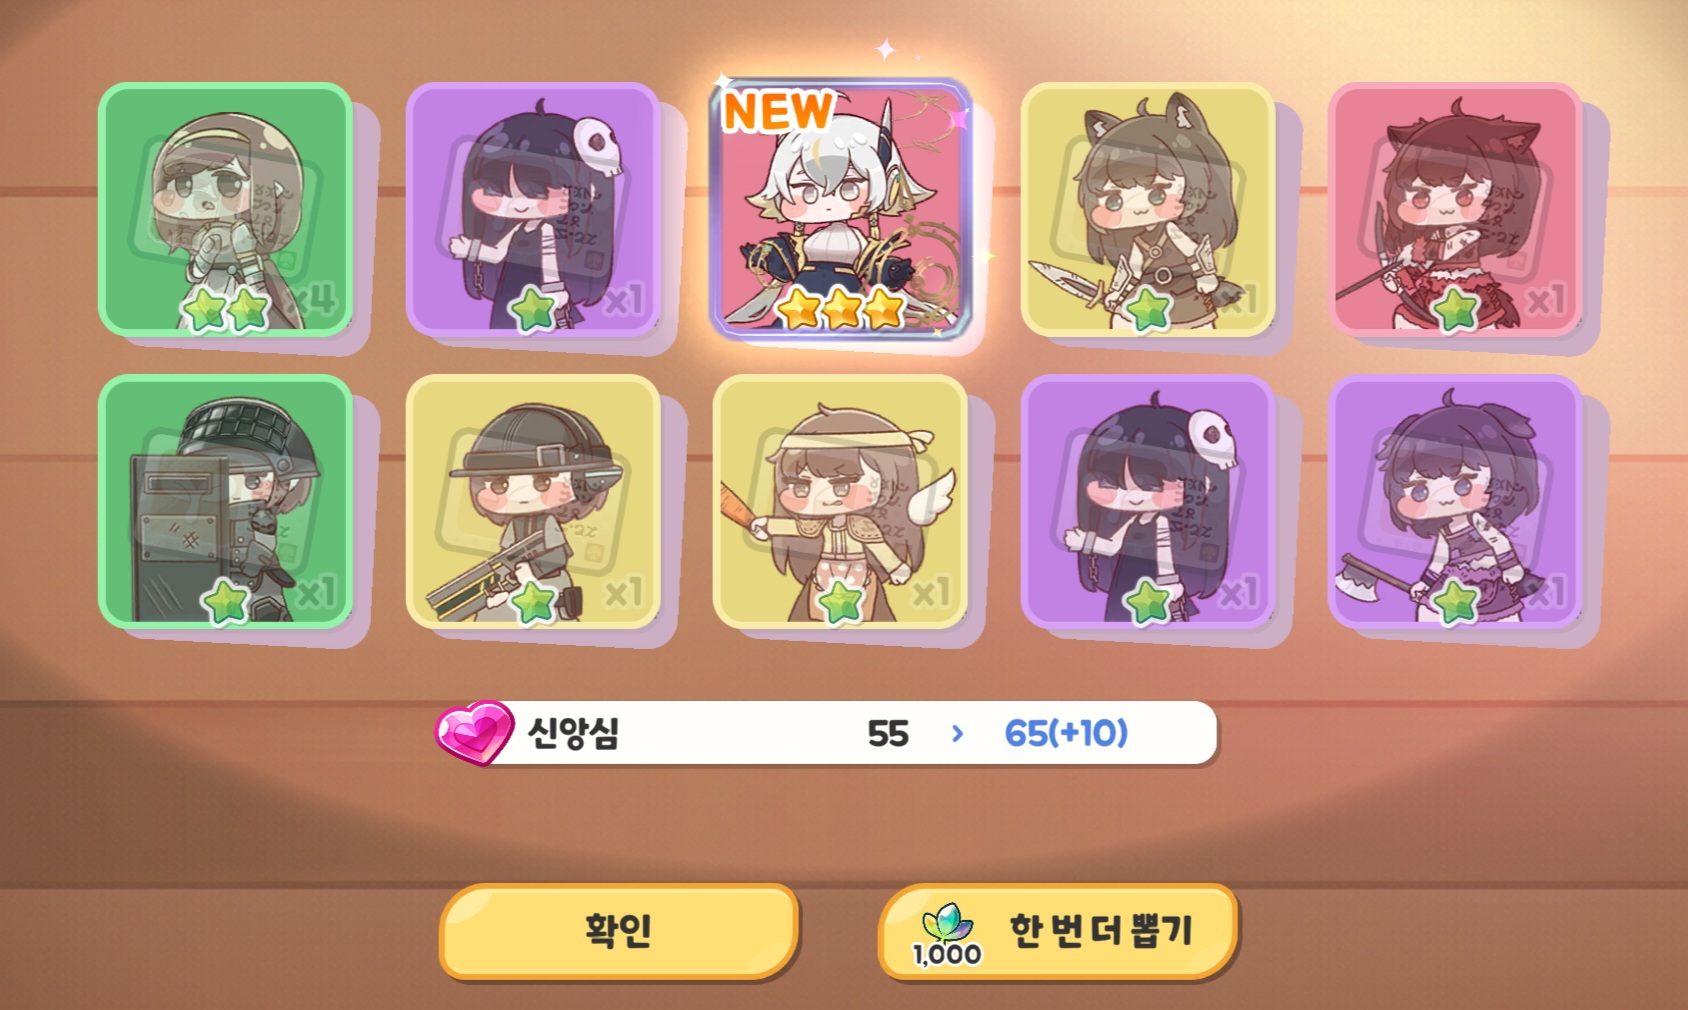Click the orange NEW badge

pos(778,111)
